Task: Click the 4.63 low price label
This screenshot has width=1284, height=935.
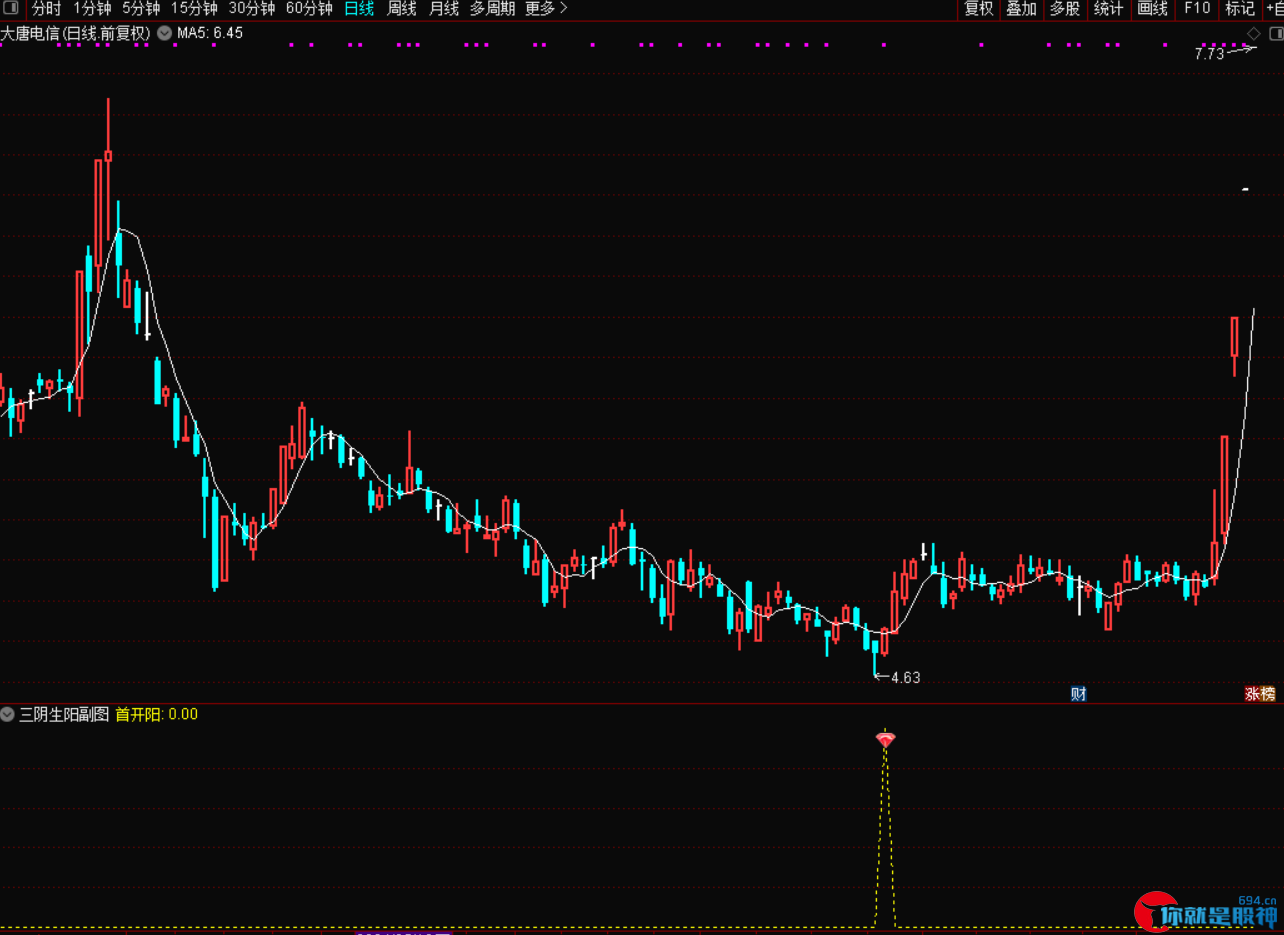Action: pyautogui.click(x=905, y=677)
